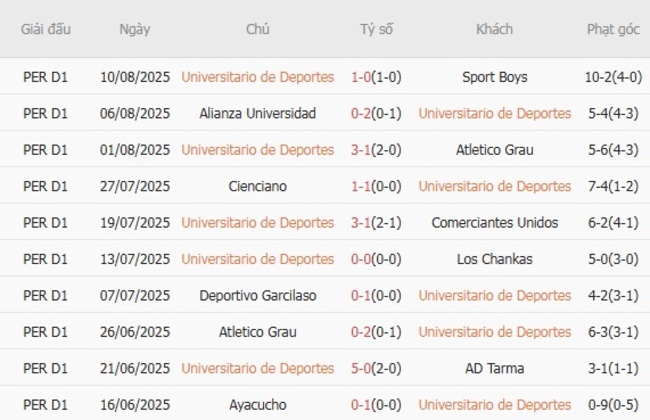Select the 10/08/2025 date cell
The height and width of the screenshot is (420, 650).
(x=135, y=77)
